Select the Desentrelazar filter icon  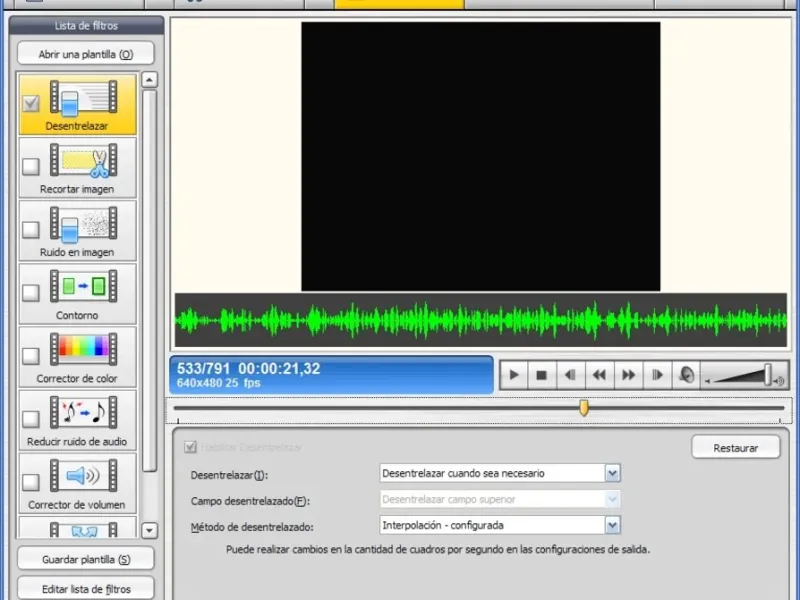coord(84,97)
